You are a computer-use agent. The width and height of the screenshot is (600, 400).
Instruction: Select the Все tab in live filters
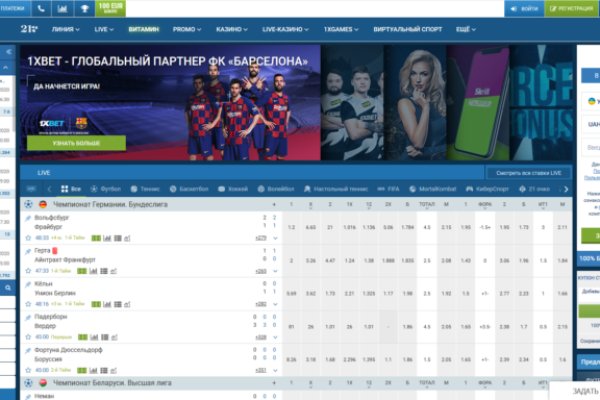71,188
